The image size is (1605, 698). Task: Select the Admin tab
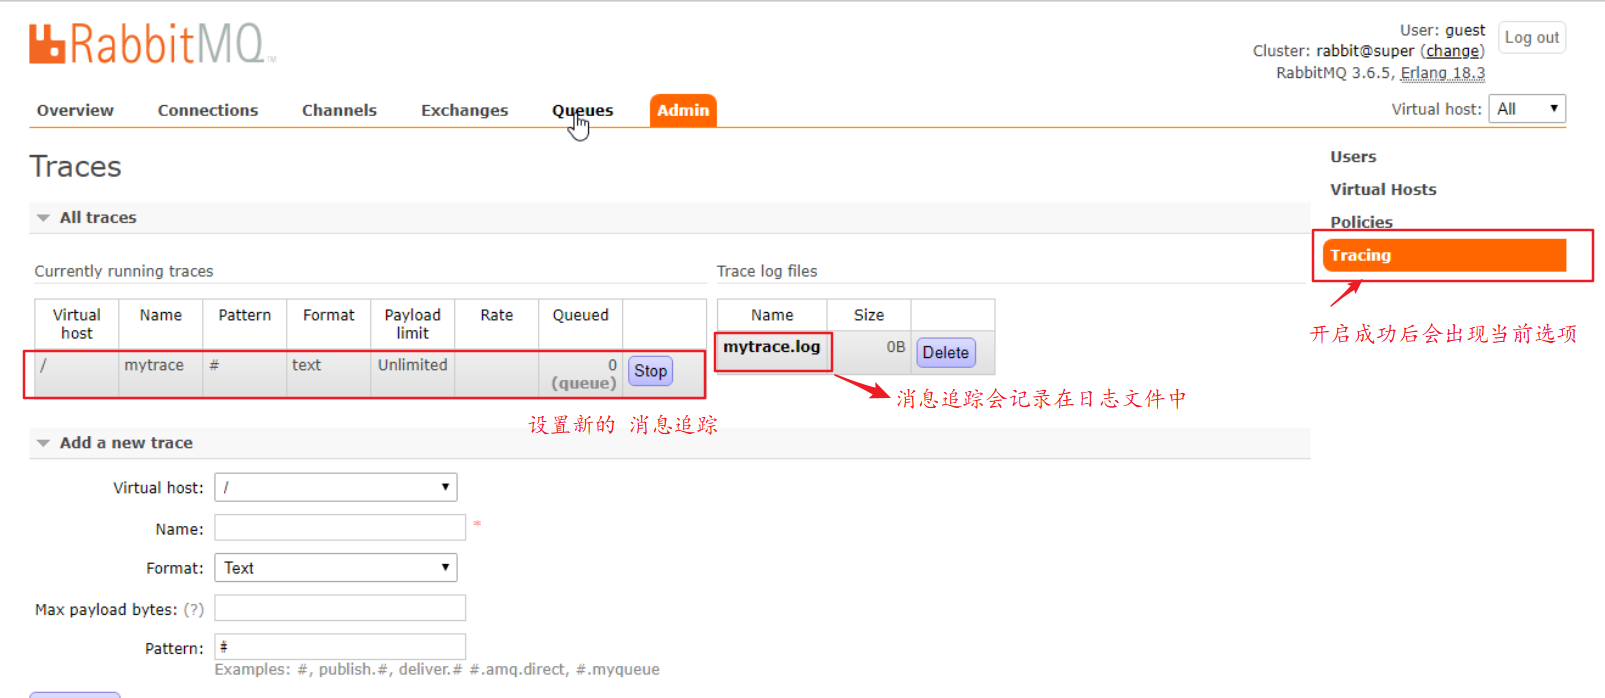[x=683, y=110]
